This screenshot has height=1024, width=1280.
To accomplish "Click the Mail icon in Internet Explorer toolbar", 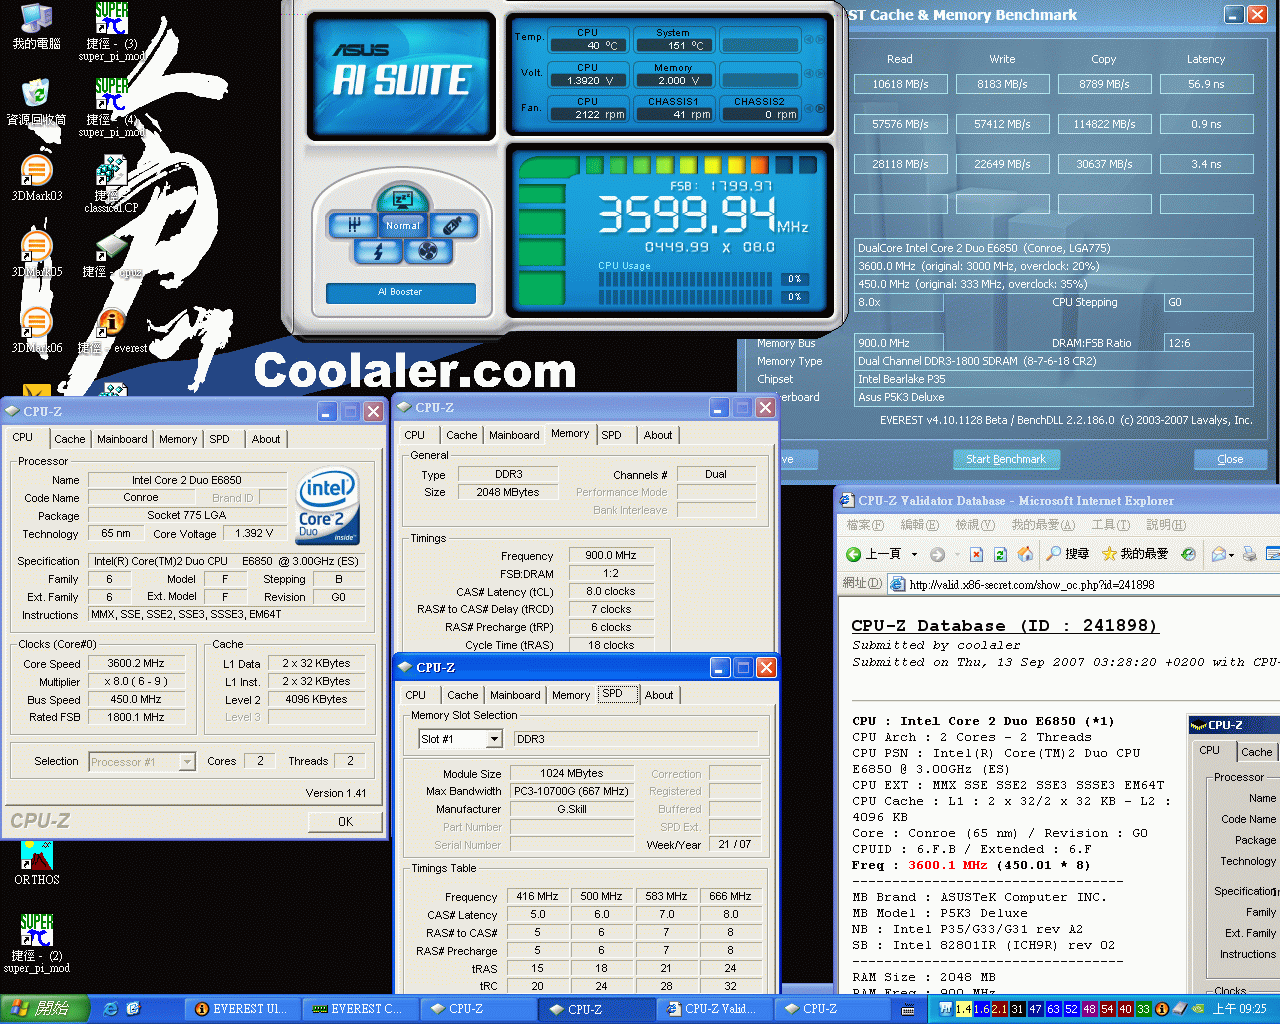I will tap(1219, 554).
